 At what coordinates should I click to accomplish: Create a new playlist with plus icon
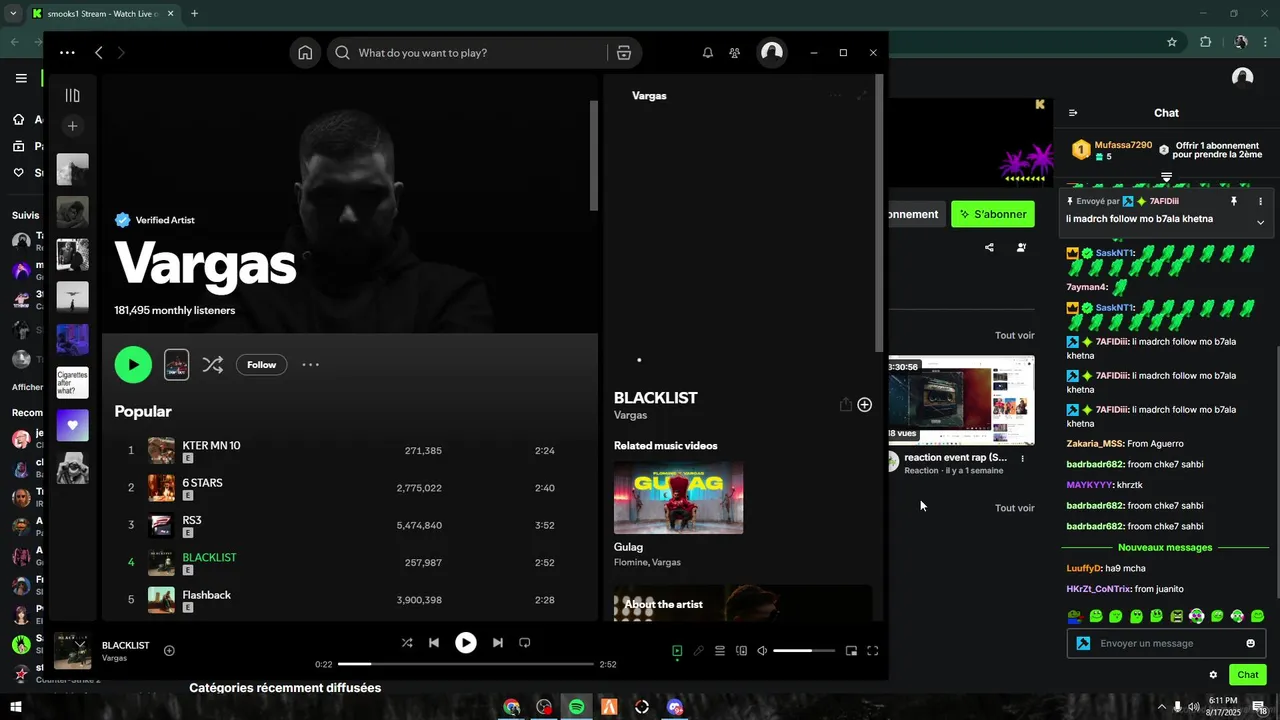click(72, 126)
